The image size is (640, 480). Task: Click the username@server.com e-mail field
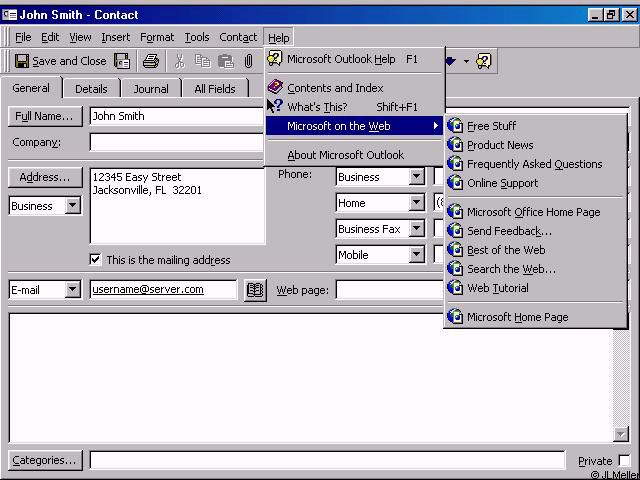click(163, 290)
